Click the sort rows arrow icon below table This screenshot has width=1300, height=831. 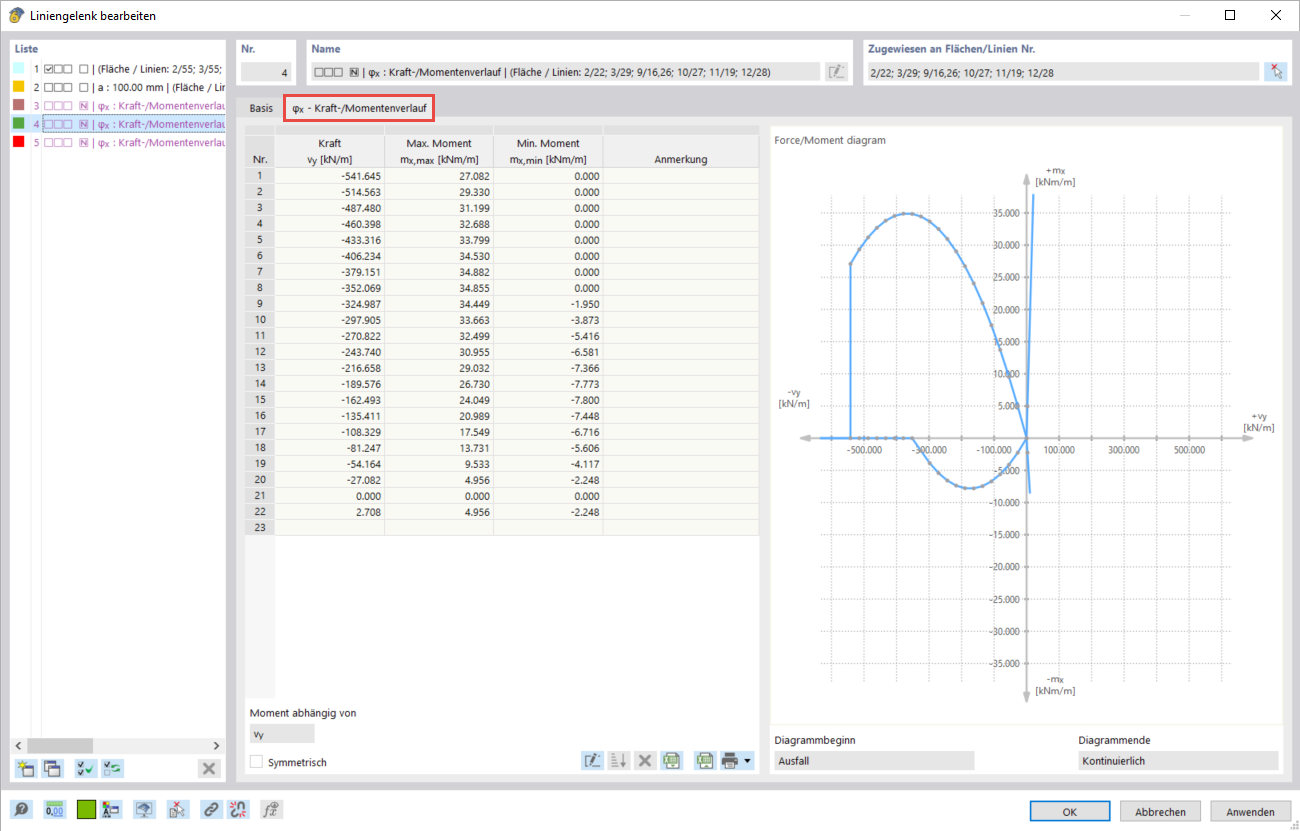619,761
